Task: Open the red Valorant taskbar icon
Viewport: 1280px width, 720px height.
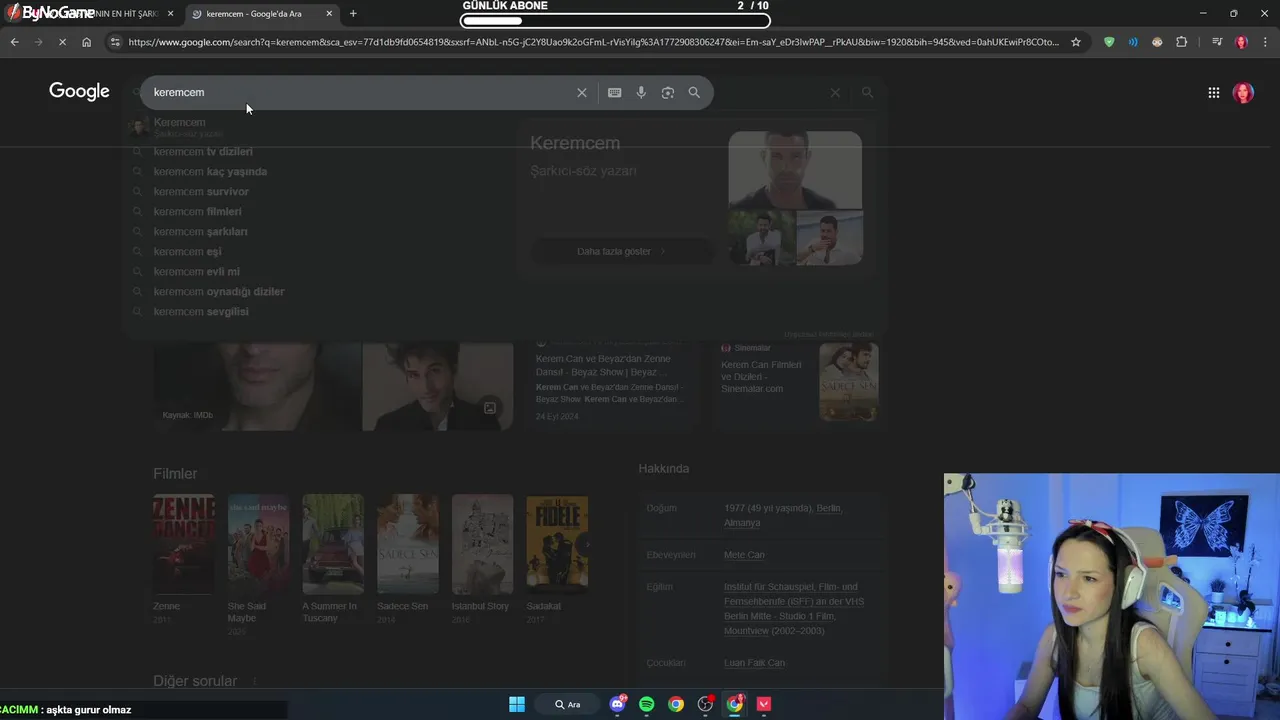Action: pos(764,704)
